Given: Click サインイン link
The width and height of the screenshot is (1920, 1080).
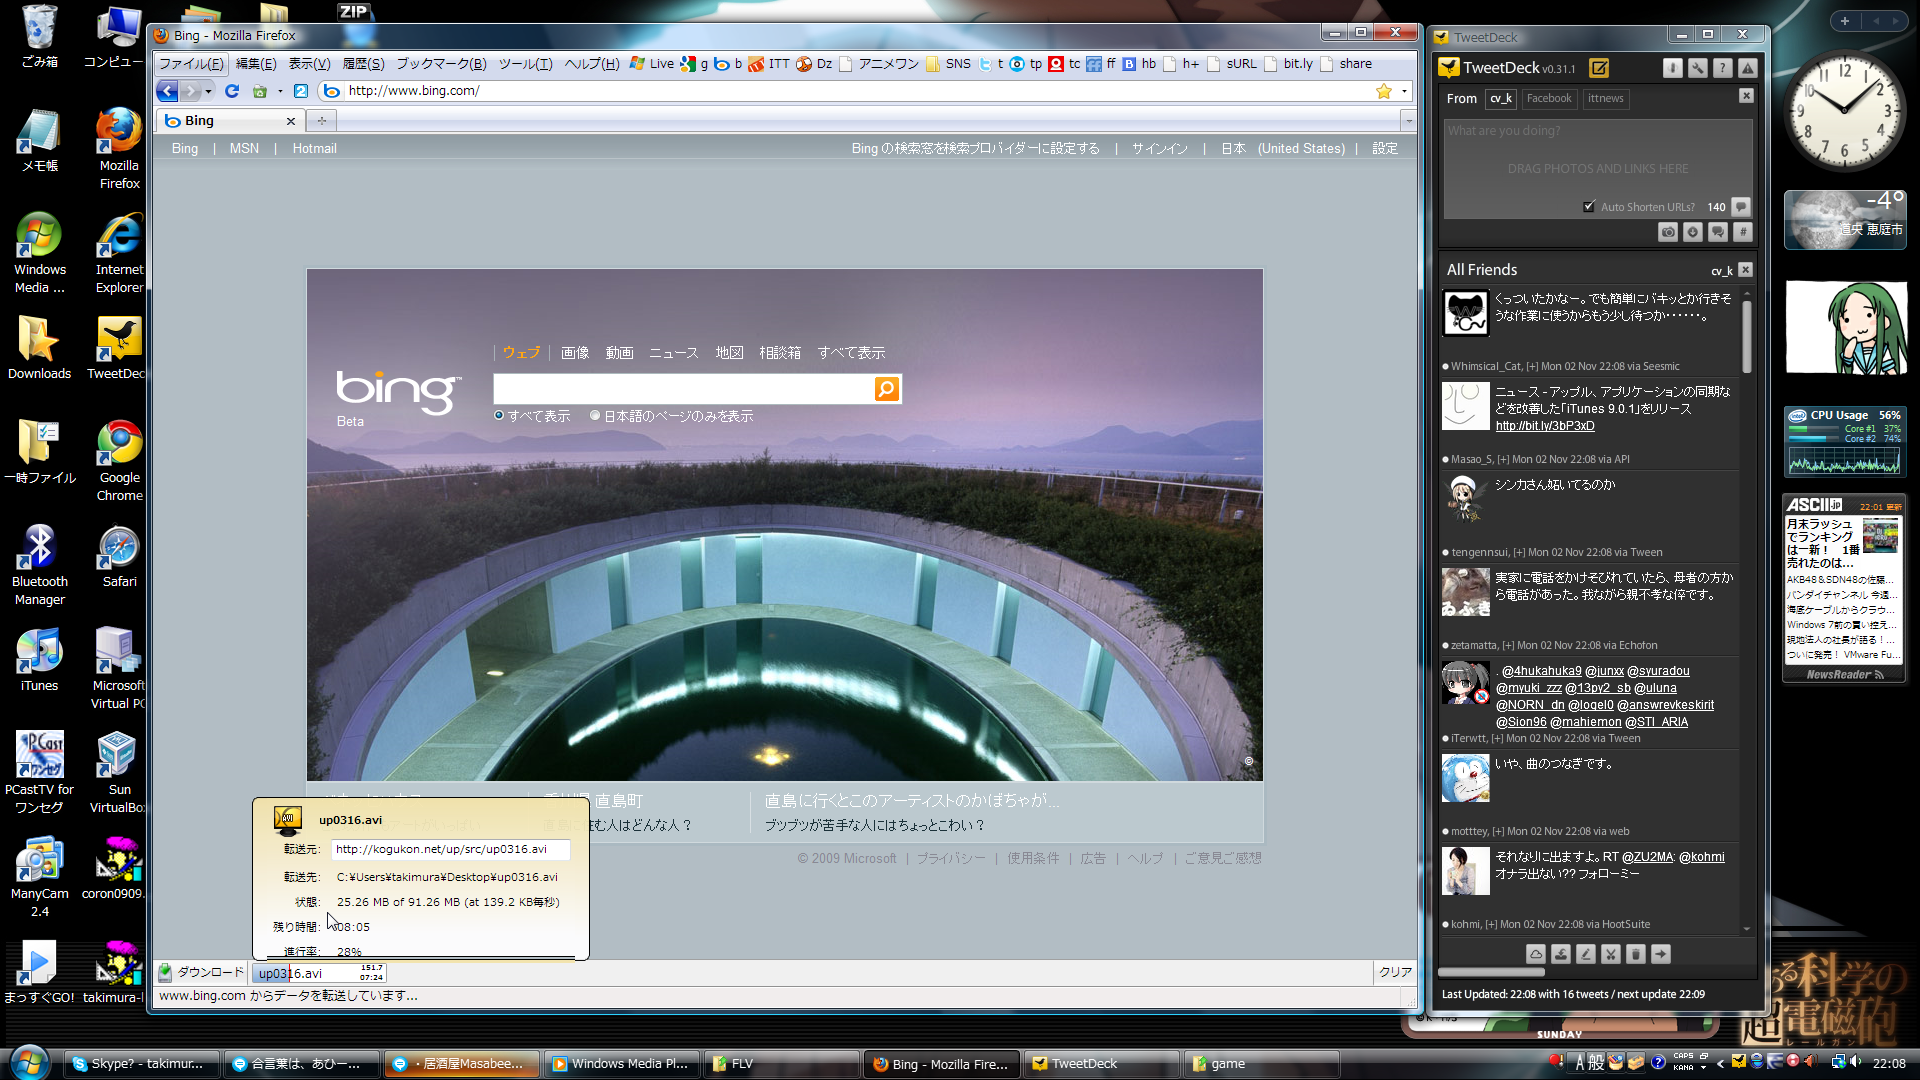Looking at the screenshot, I should 1160,148.
